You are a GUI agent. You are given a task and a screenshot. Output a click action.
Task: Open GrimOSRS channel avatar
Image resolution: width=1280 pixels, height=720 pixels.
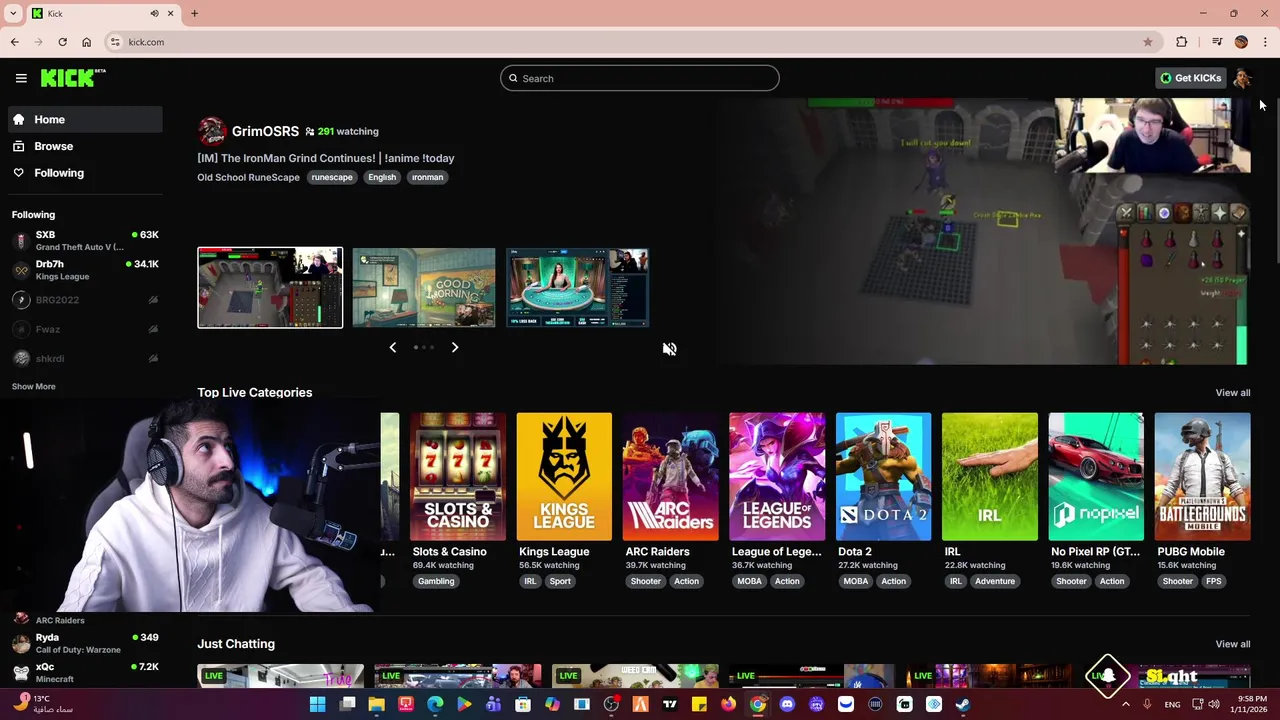point(212,131)
